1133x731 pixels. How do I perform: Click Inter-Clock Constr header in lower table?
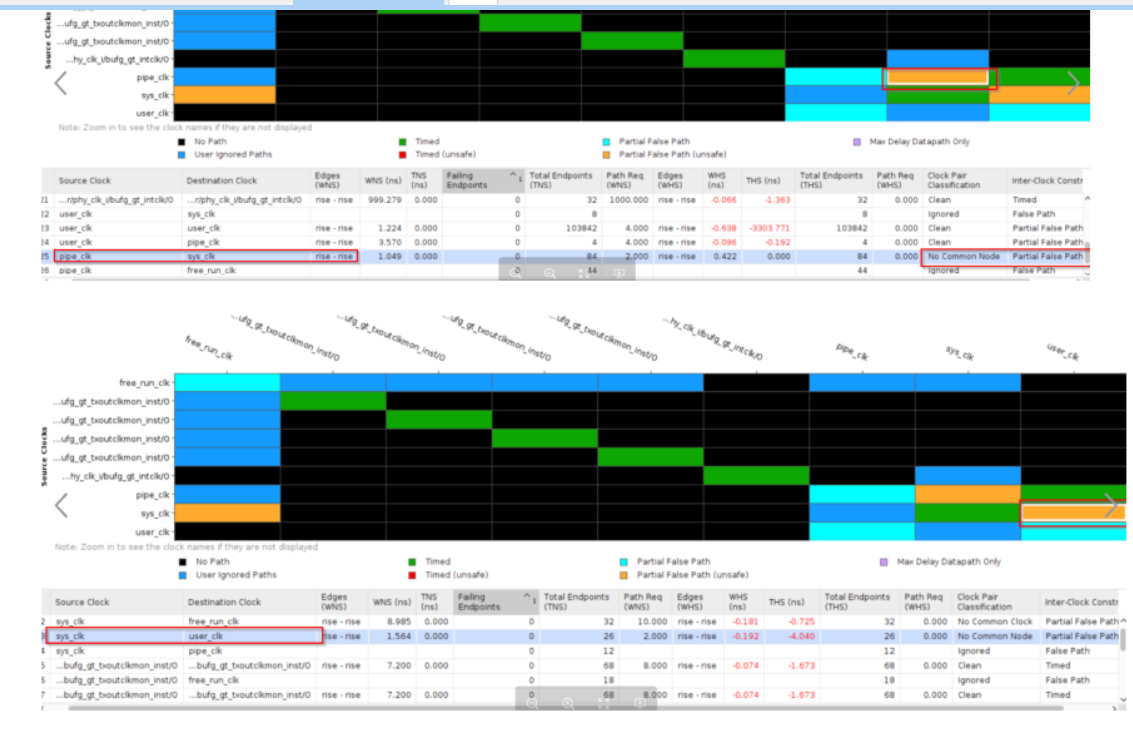(1080, 602)
